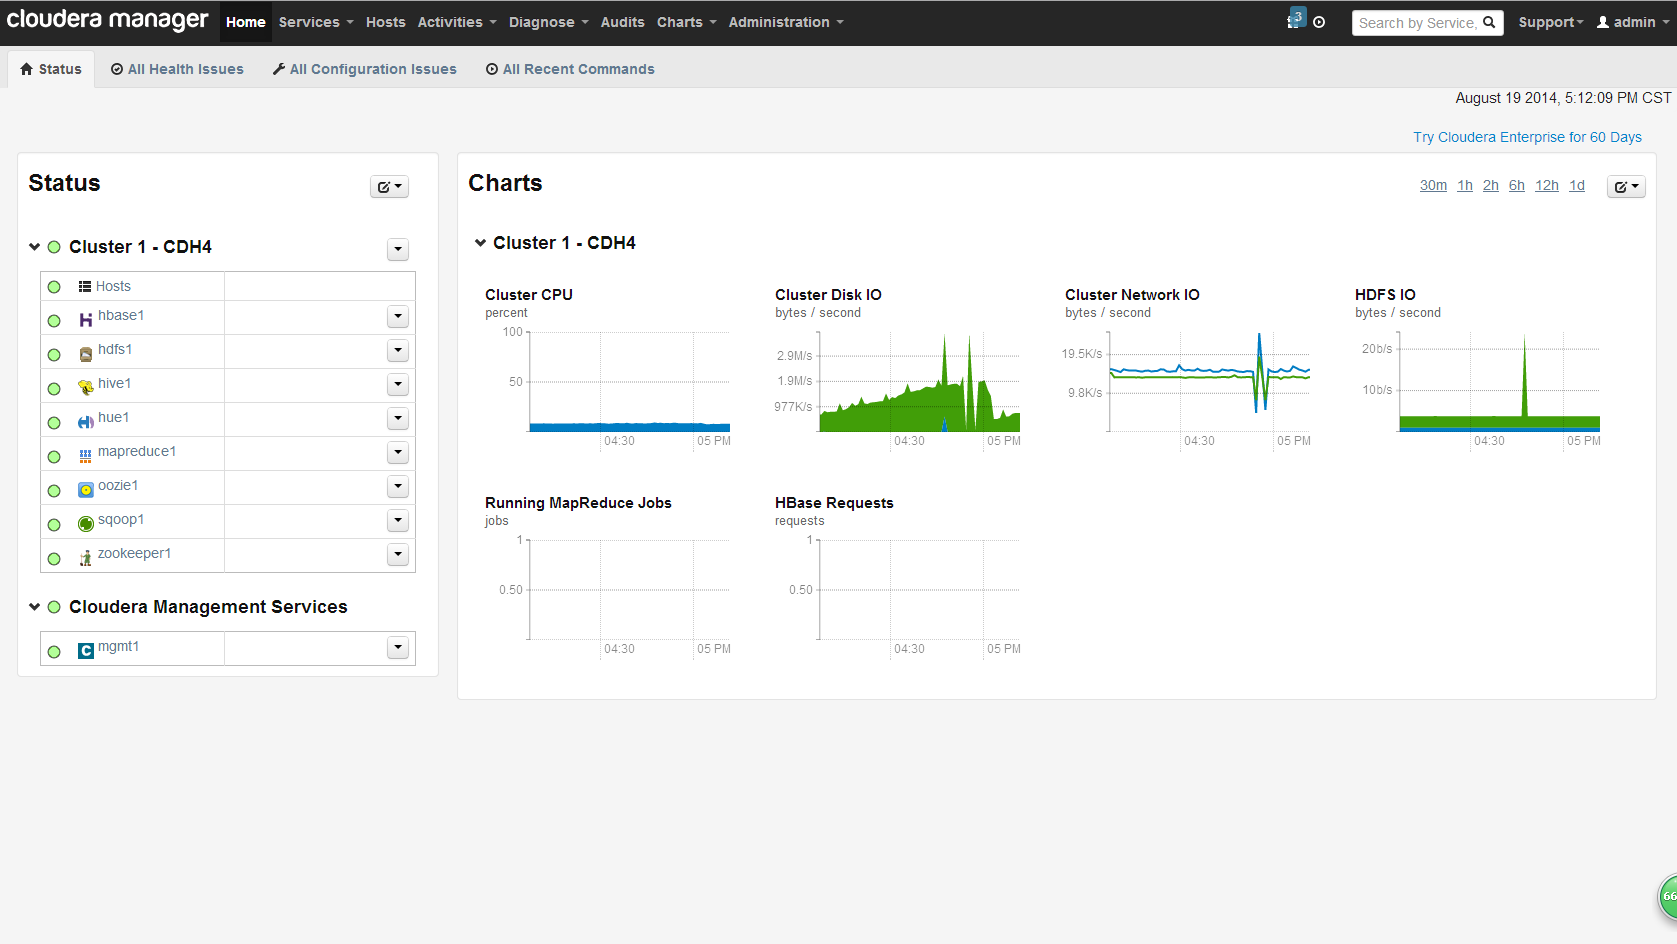This screenshot has height=944, width=1677.
Task: Open the hbase1 actions dropdown
Action: [x=398, y=317]
